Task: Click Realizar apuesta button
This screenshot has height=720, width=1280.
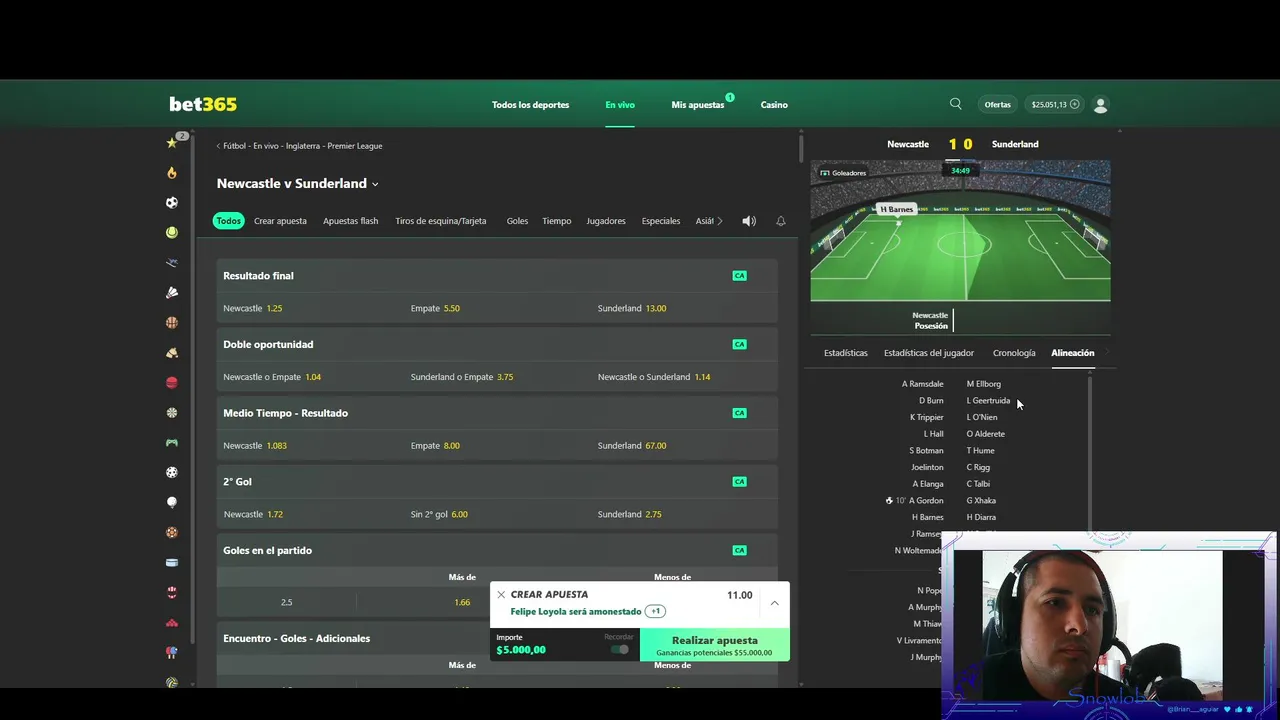Action: [x=715, y=646]
